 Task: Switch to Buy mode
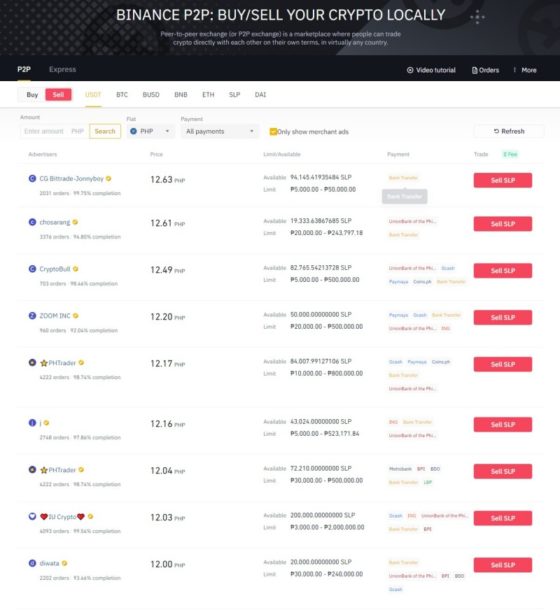pyautogui.click(x=32, y=95)
